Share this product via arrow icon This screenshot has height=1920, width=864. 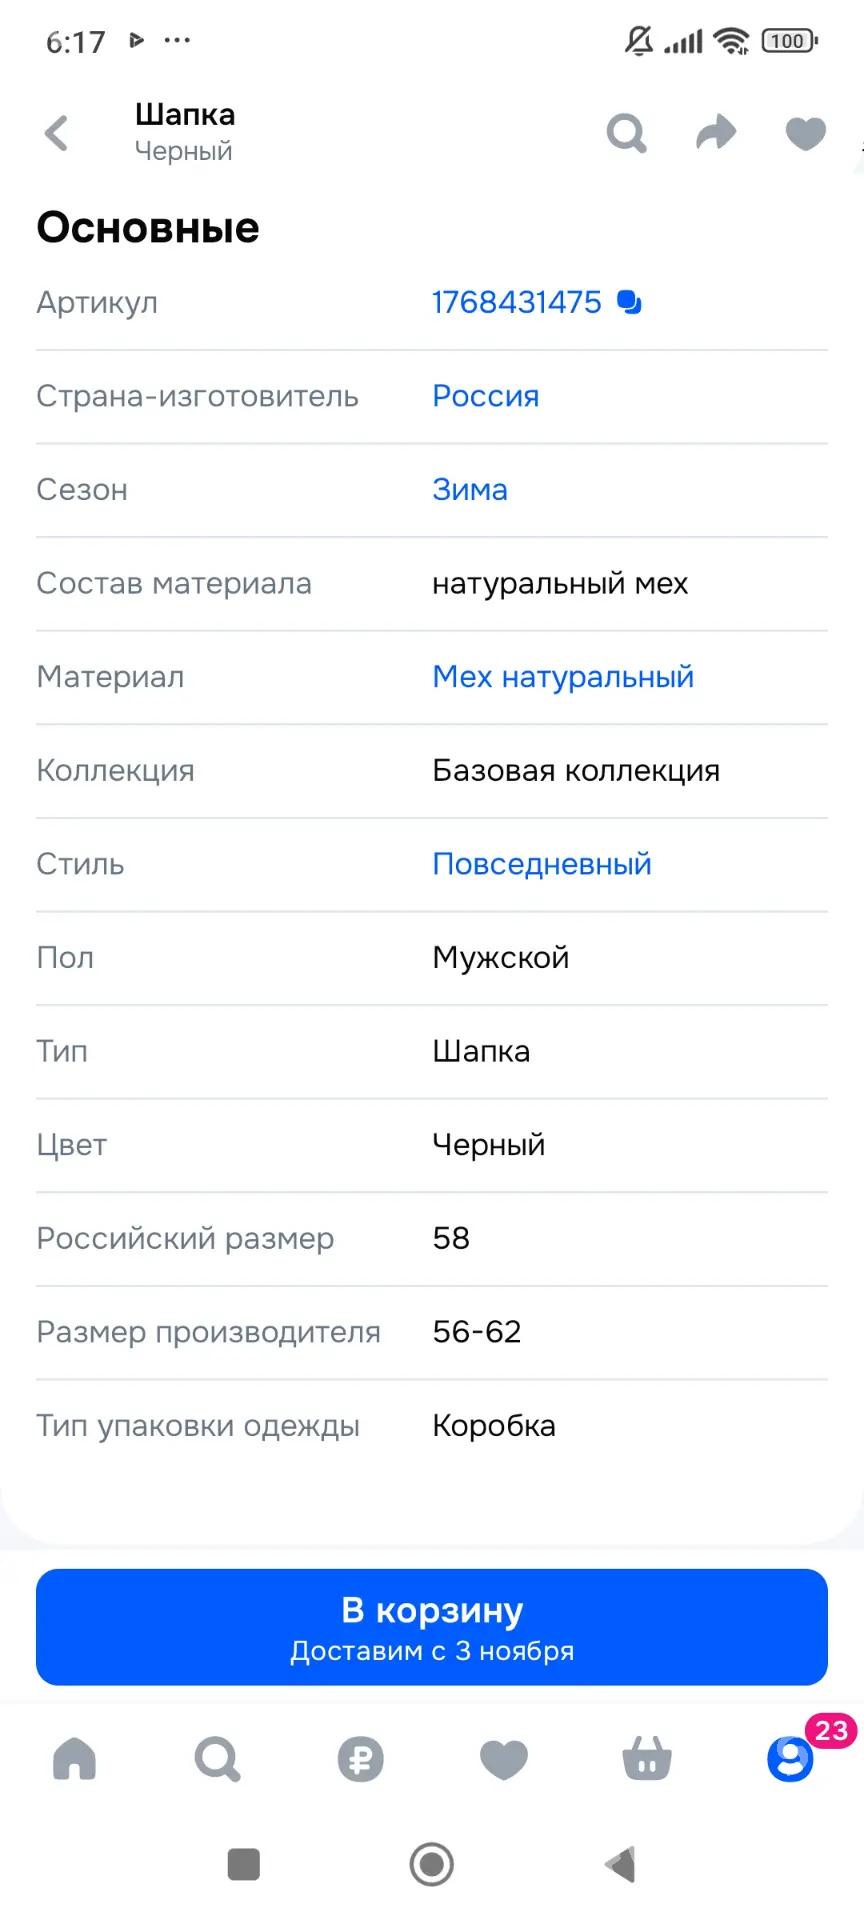(716, 132)
